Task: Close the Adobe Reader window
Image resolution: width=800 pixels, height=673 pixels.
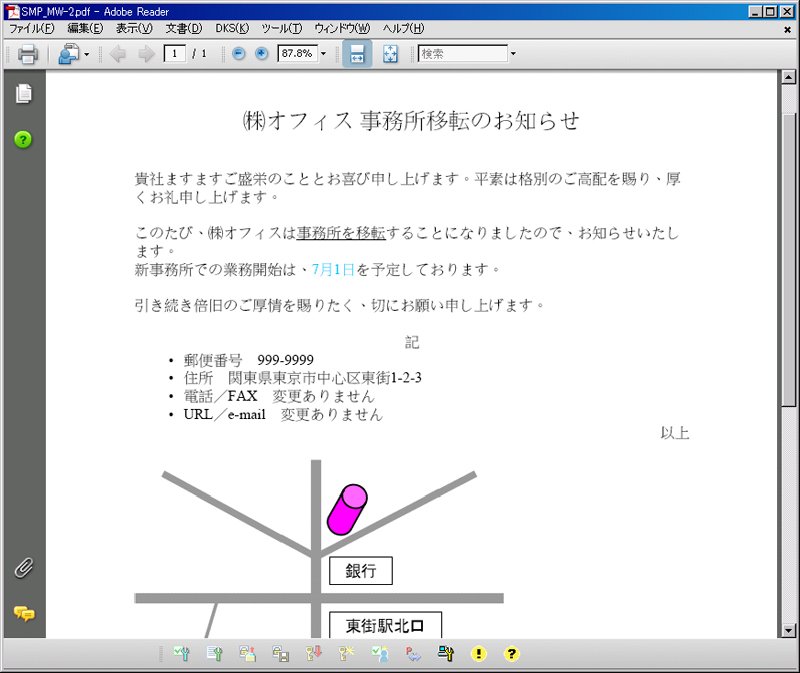Action: click(x=787, y=11)
